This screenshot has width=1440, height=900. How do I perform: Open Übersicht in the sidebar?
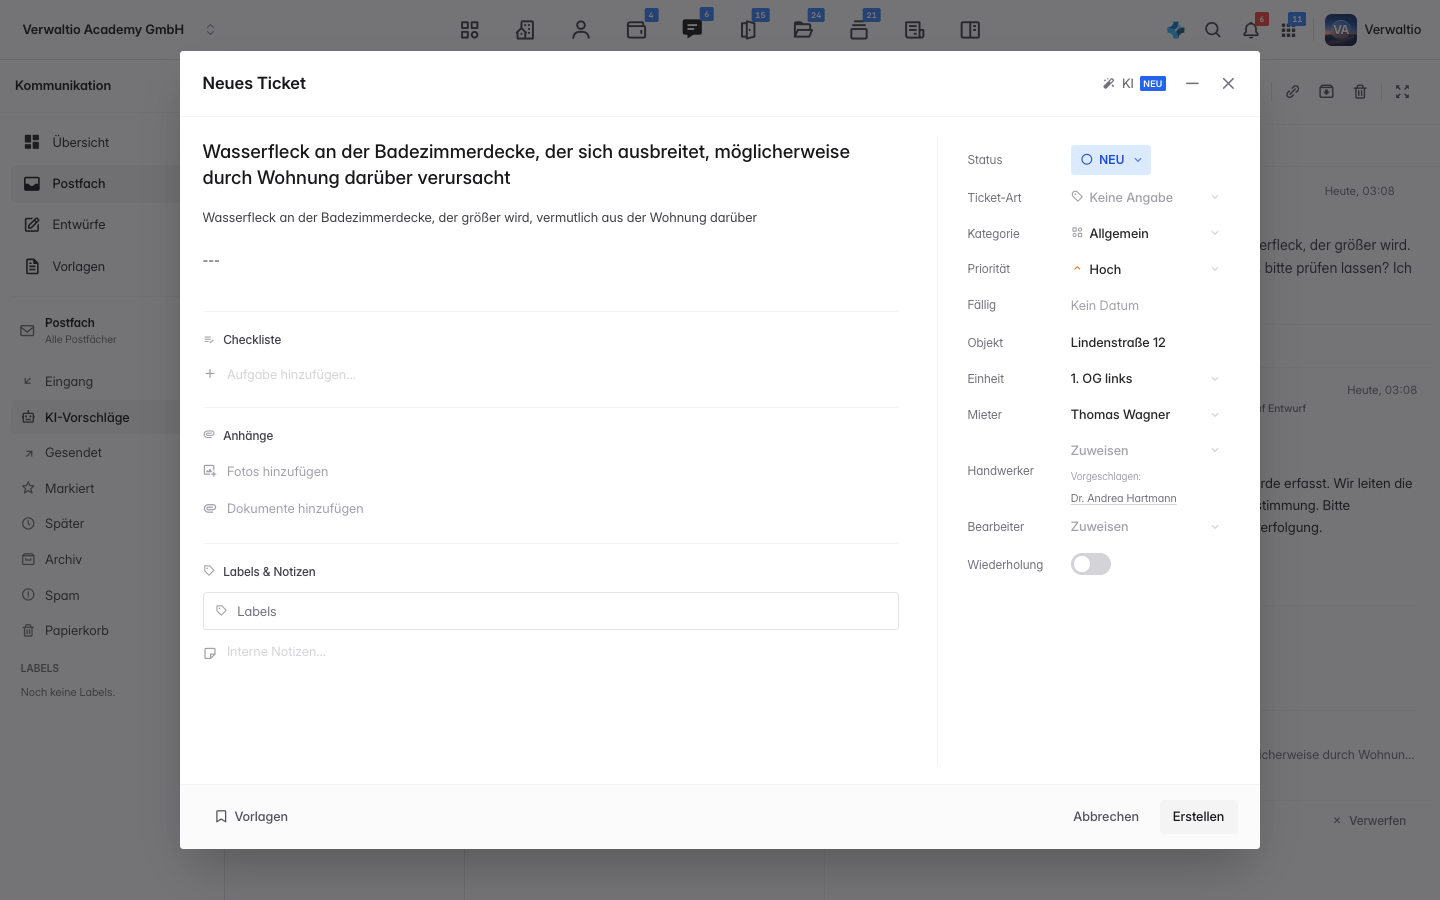point(96,142)
